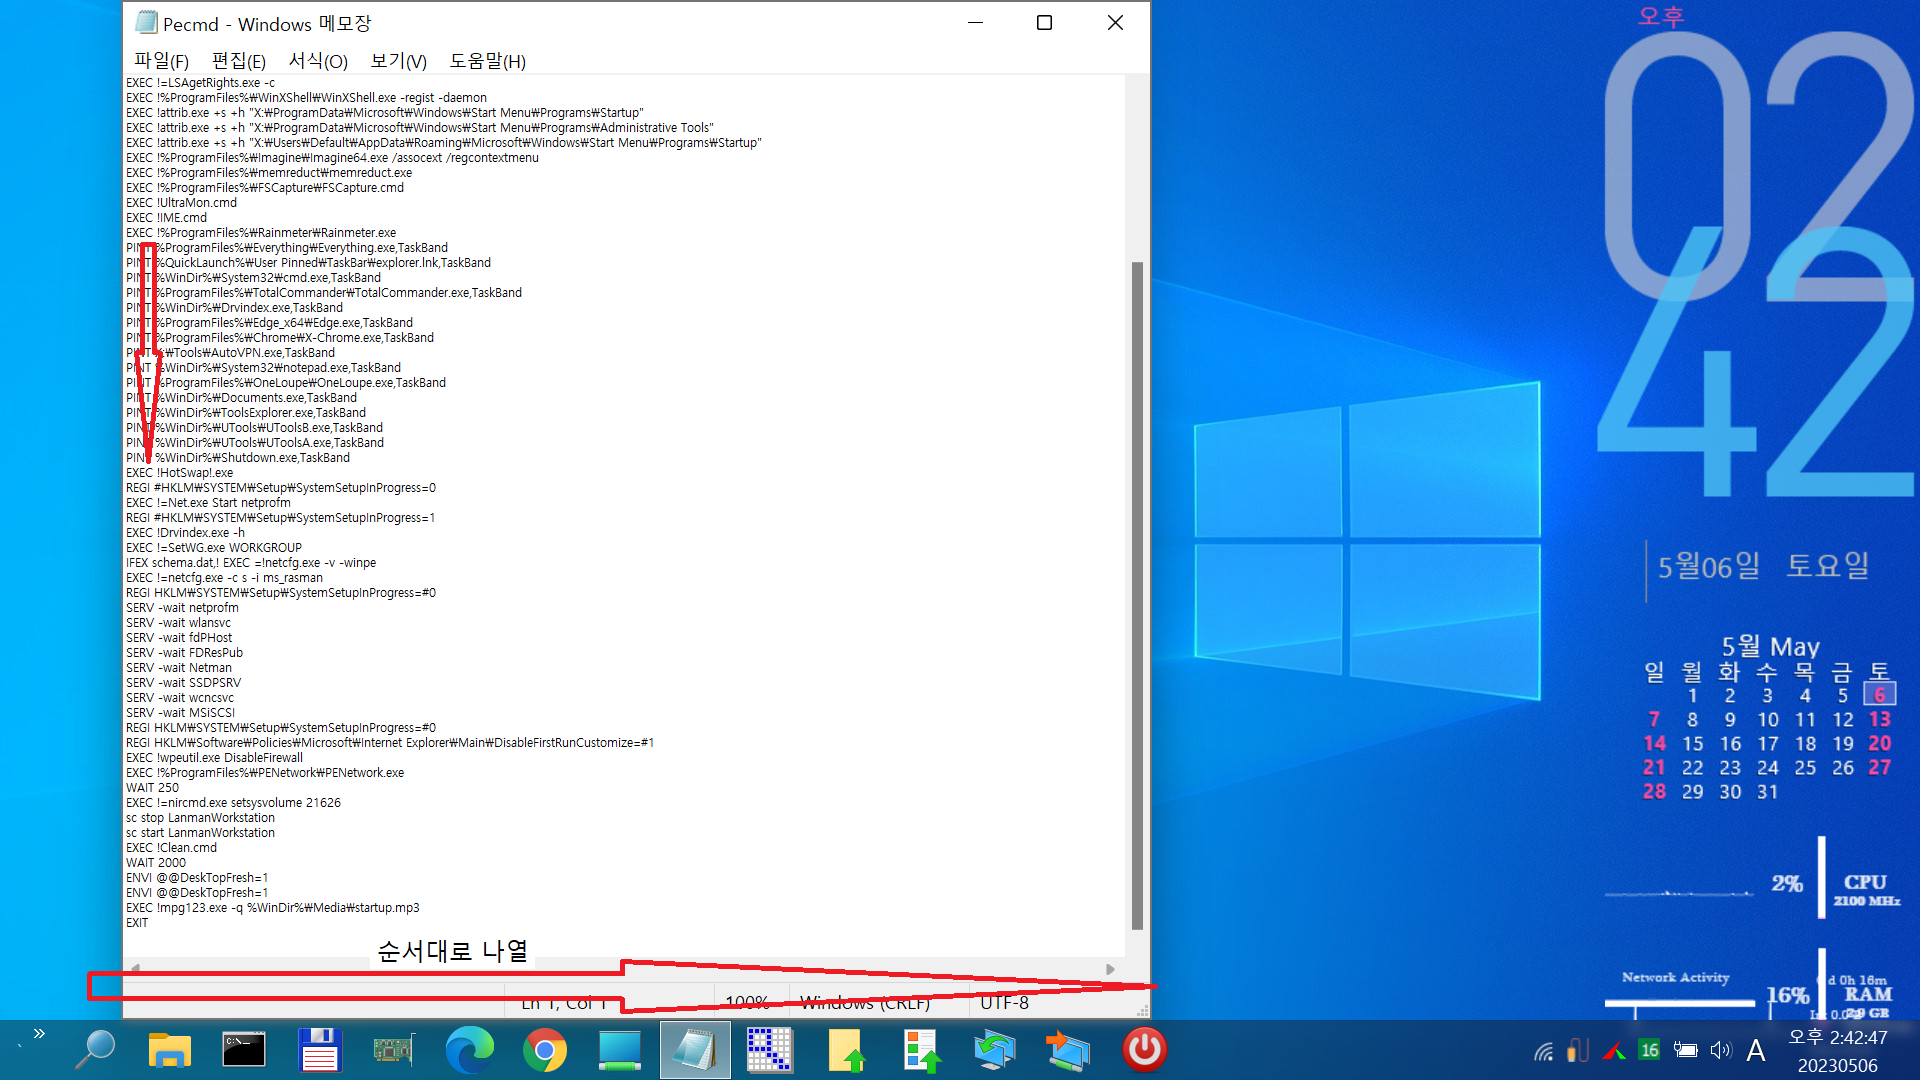Open the speaker volume tray icon
The width and height of the screenshot is (1920, 1080).
[1720, 1050]
